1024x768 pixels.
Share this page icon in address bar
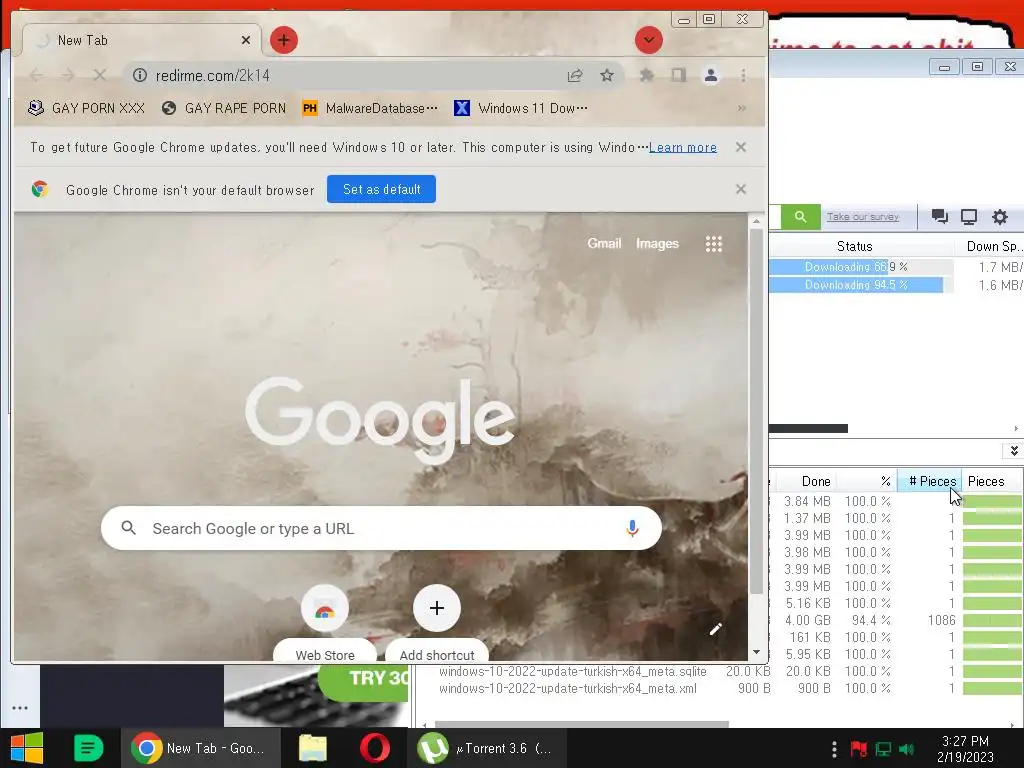(575, 76)
